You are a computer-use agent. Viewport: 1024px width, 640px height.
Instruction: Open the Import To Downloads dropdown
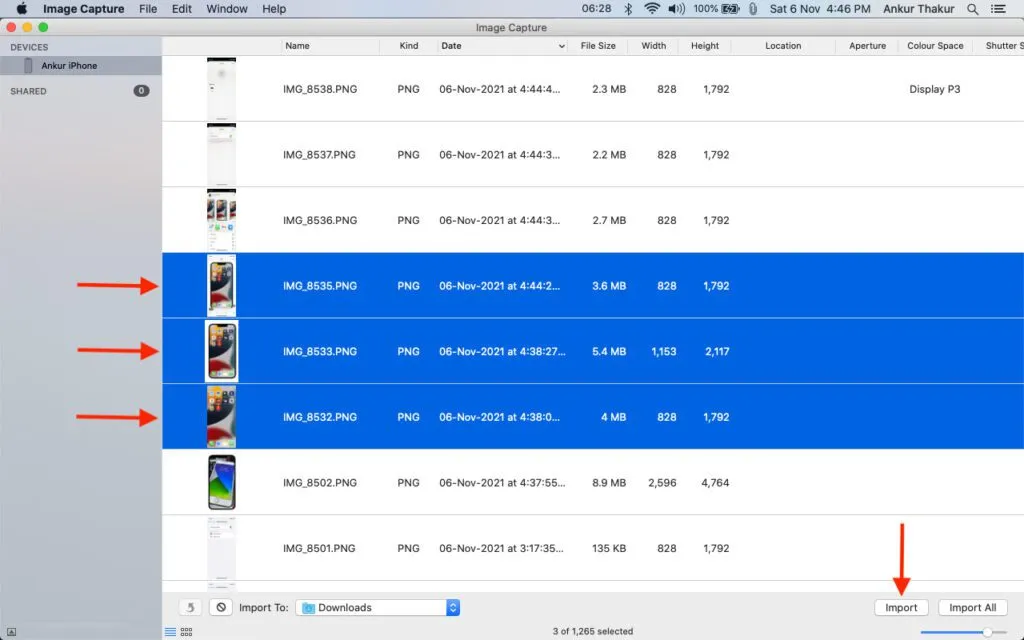377,607
